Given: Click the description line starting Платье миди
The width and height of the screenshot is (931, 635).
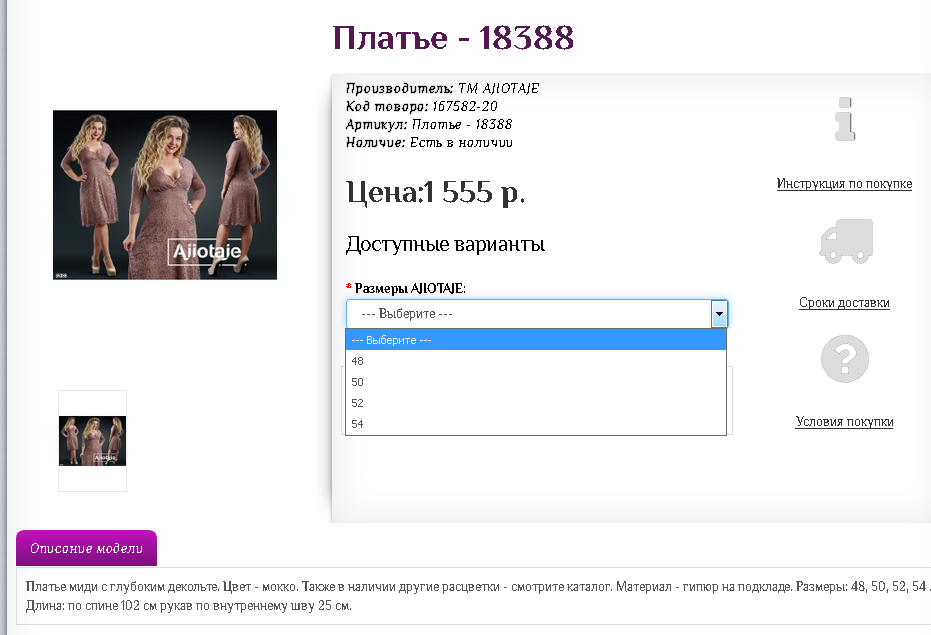Looking at the screenshot, I should click(x=477, y=587).
